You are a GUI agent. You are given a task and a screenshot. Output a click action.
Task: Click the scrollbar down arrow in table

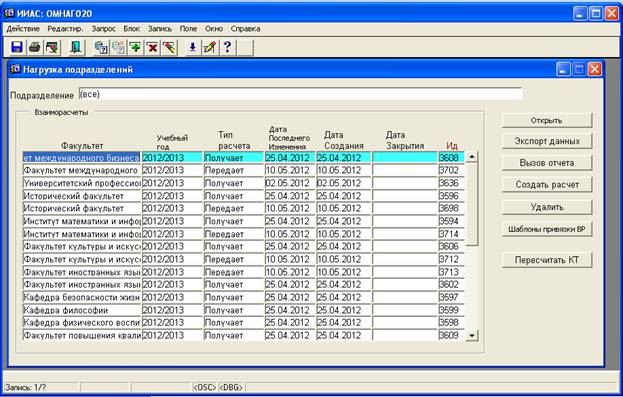tap(472, 335)
